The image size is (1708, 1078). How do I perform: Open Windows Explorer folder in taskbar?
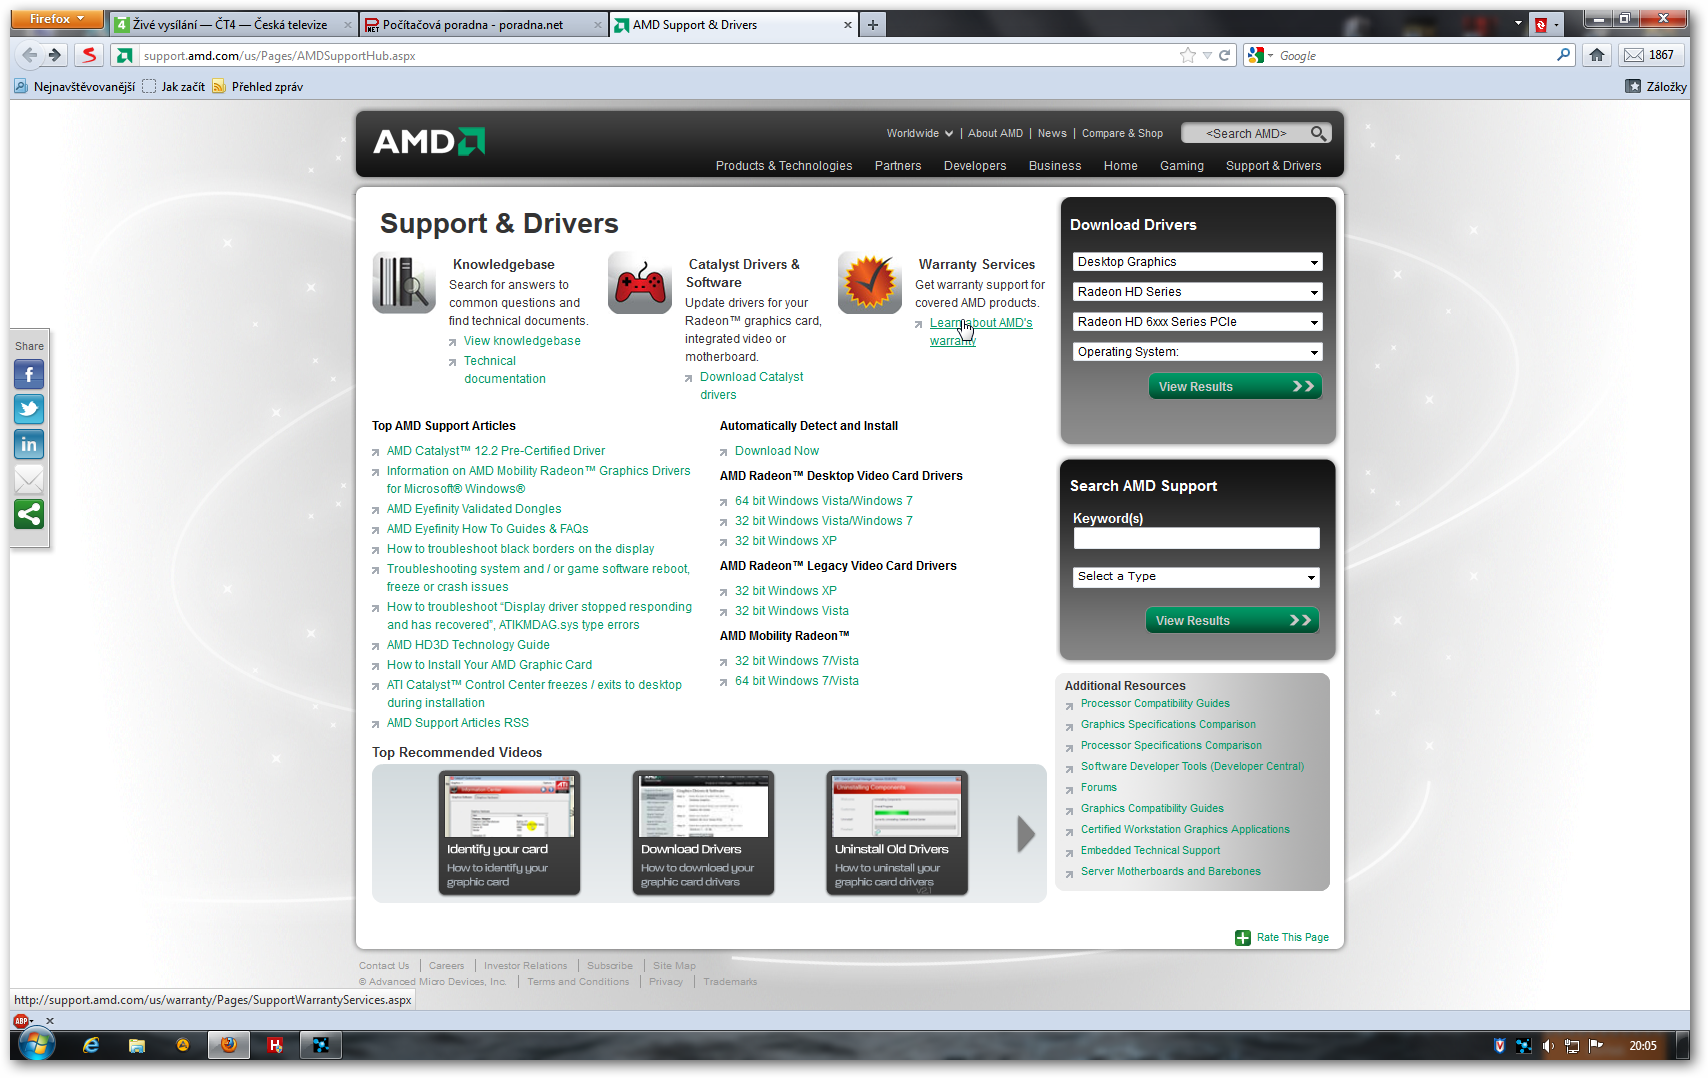(137, 1045)
